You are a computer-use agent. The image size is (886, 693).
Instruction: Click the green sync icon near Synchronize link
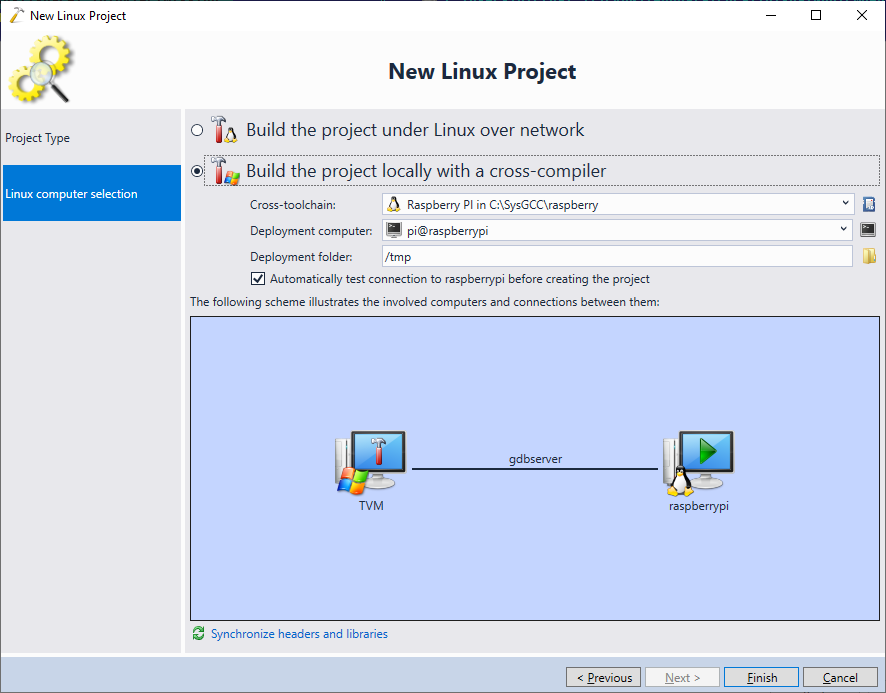(x=198, y=633)
